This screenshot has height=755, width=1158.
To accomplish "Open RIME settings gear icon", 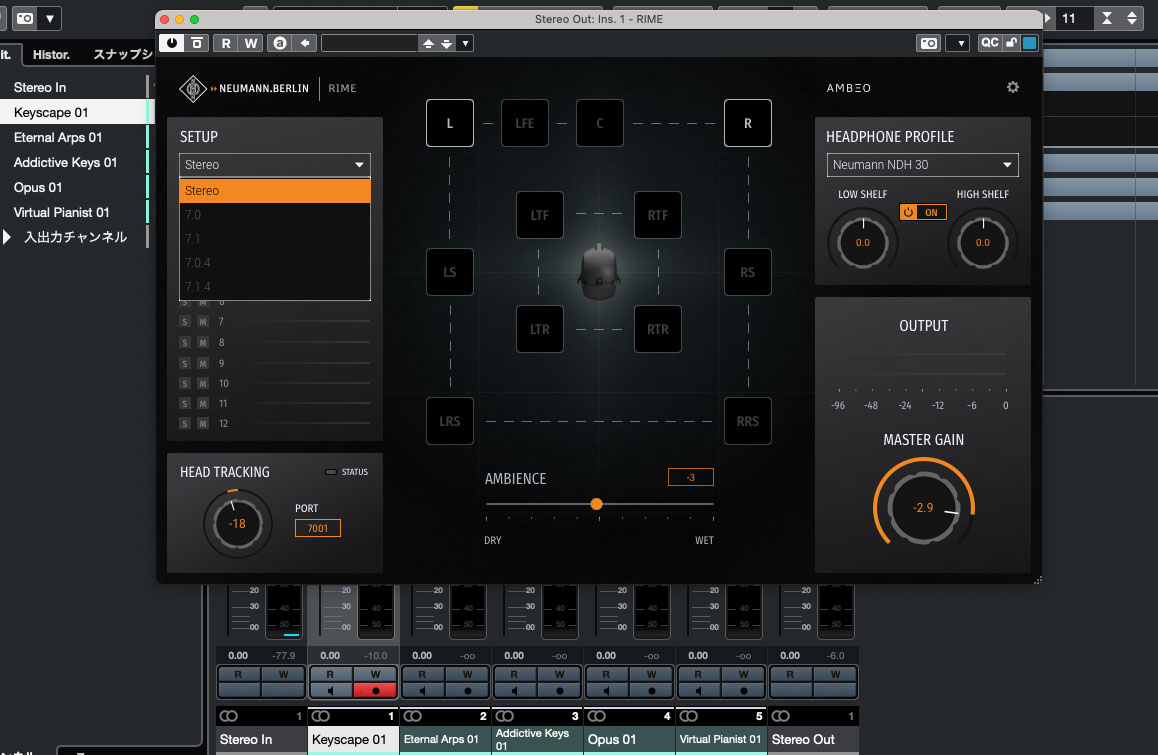I will tap(1012, 88).
